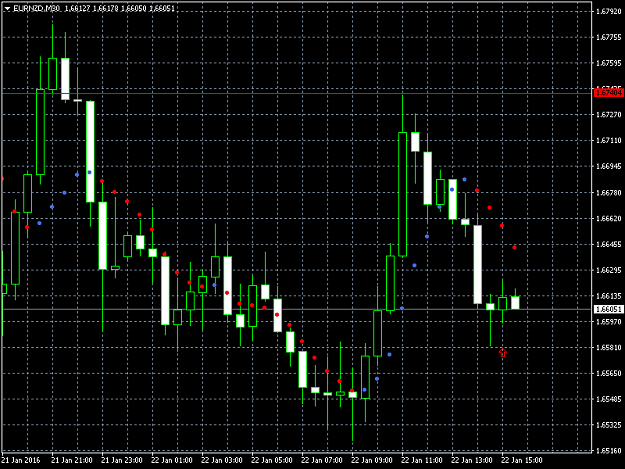Click the 22 Jan 01:00 time label
This screenshot has height=469, width=625.
pyautogui.click(x=172, y=460)
